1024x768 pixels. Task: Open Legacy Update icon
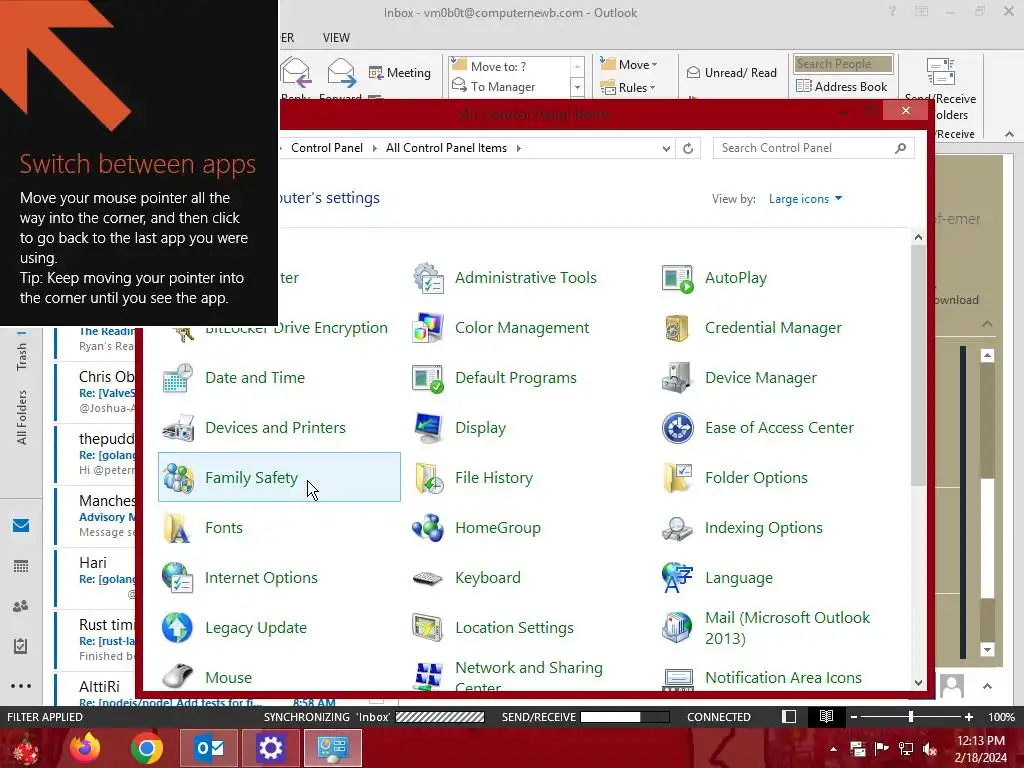pyautogui.click(x=178, y=628)
